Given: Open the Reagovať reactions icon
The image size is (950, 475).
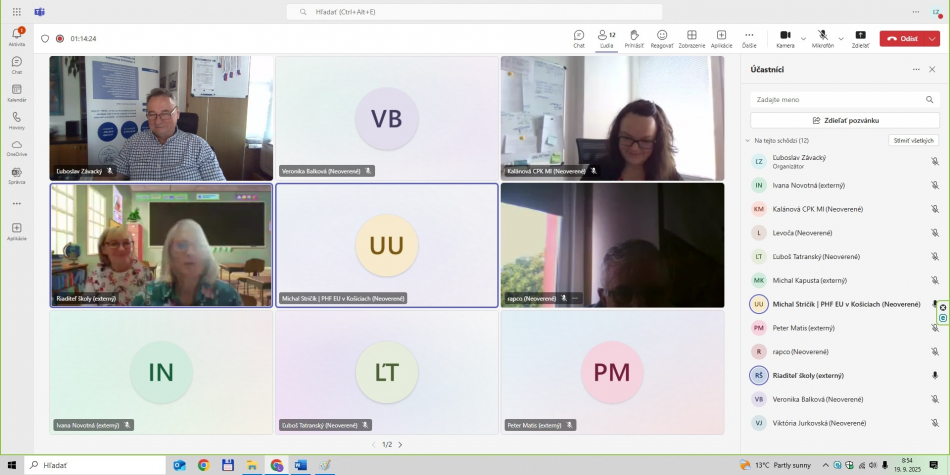Looking at the screenshot, I should point(662,38).
